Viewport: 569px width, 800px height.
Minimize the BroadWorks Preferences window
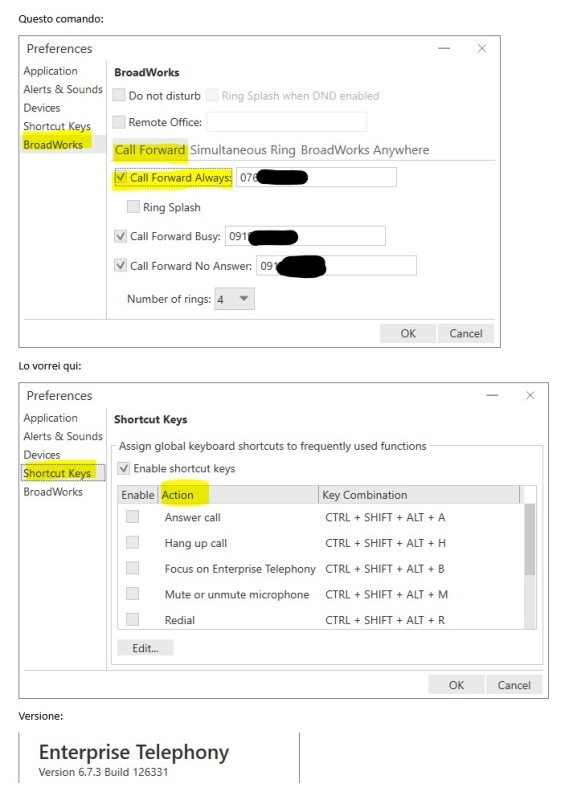tap(444, 48)
